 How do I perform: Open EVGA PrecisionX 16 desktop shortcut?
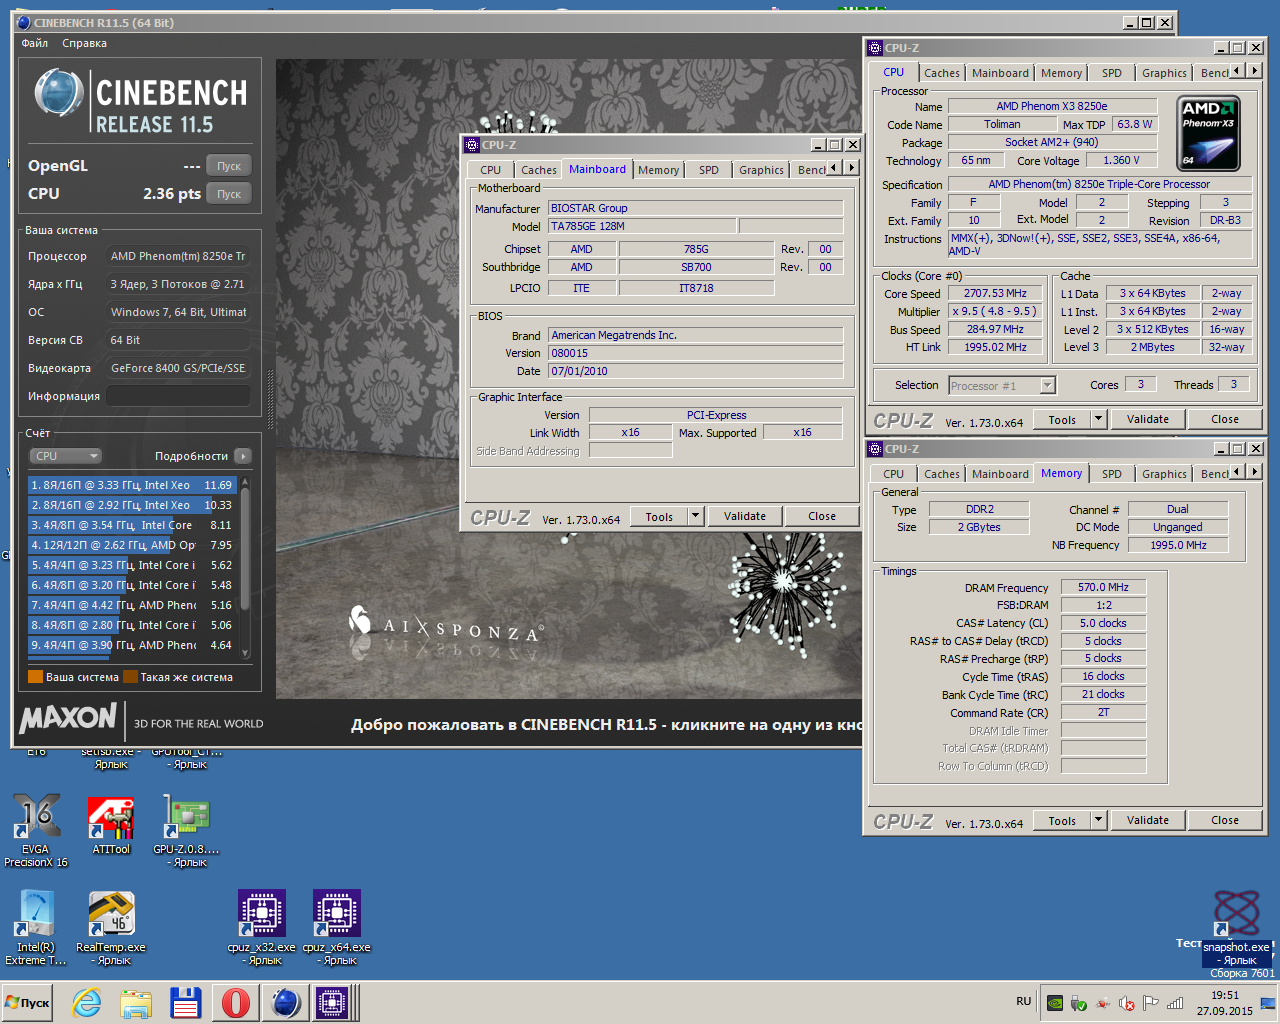(36, 828)
